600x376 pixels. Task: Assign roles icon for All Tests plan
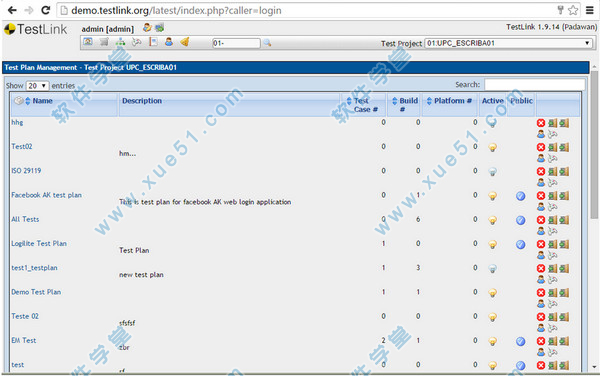coord(541,231)
